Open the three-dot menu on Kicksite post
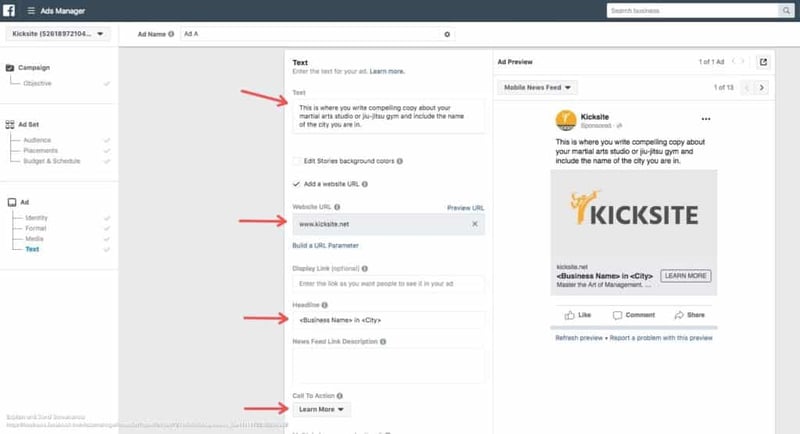 coord(706,119)
